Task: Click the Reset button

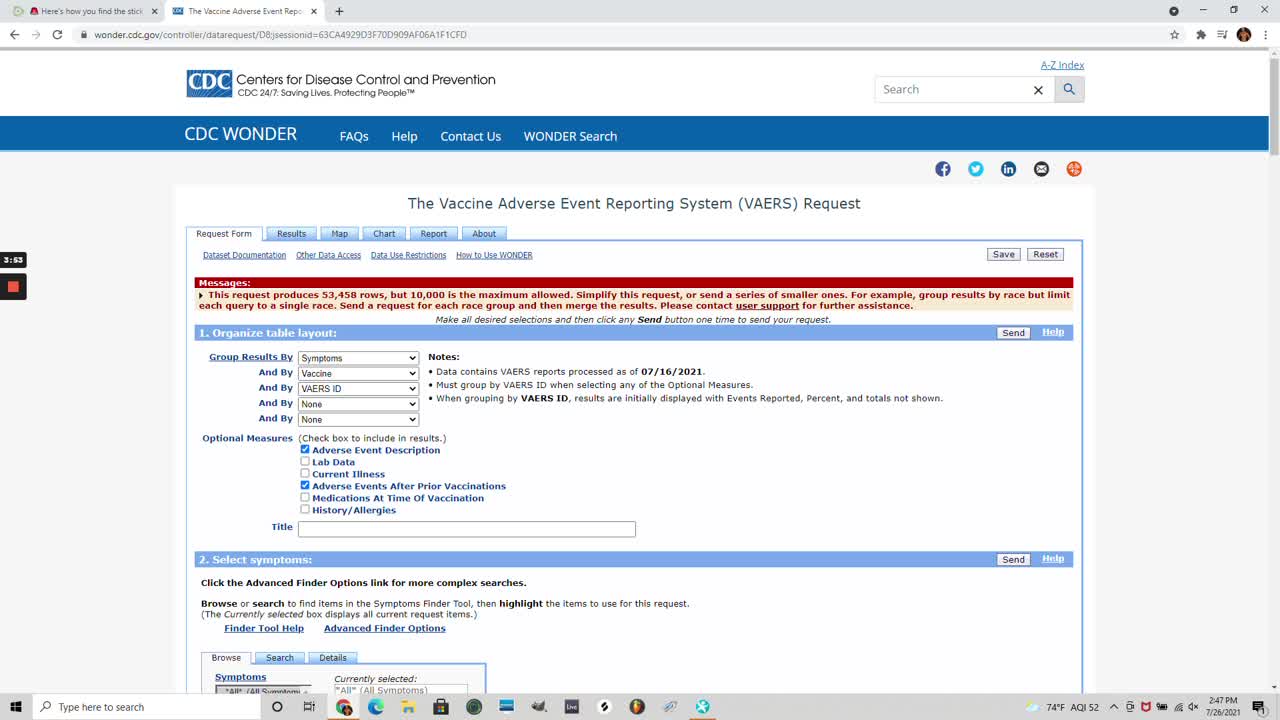Action: (x=1046, y=255)
